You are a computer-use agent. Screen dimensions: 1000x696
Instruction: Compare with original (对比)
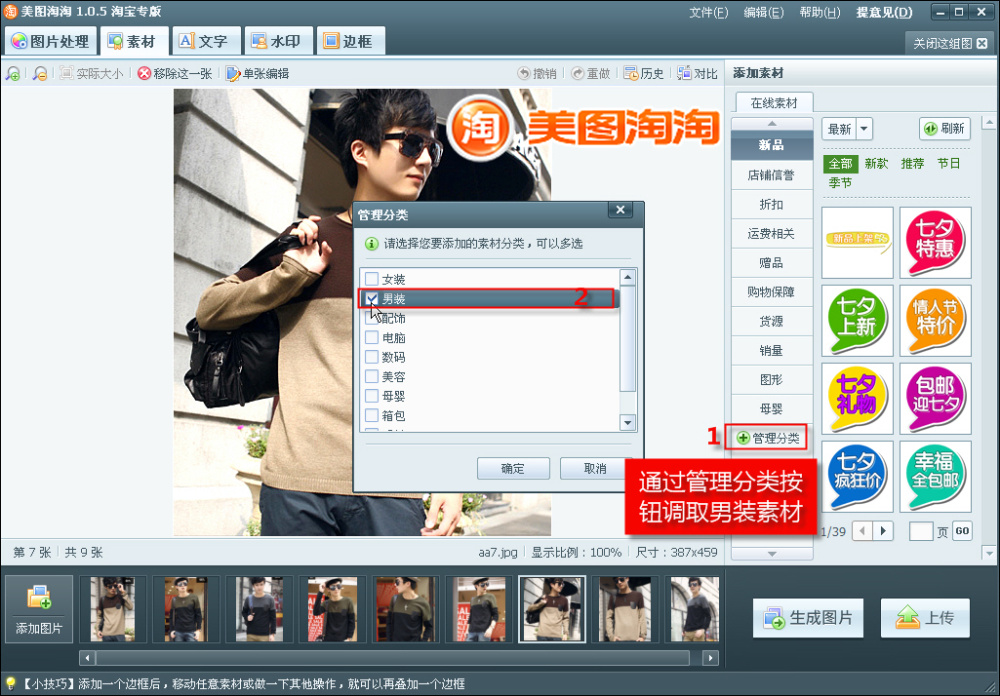click(697, 74)
